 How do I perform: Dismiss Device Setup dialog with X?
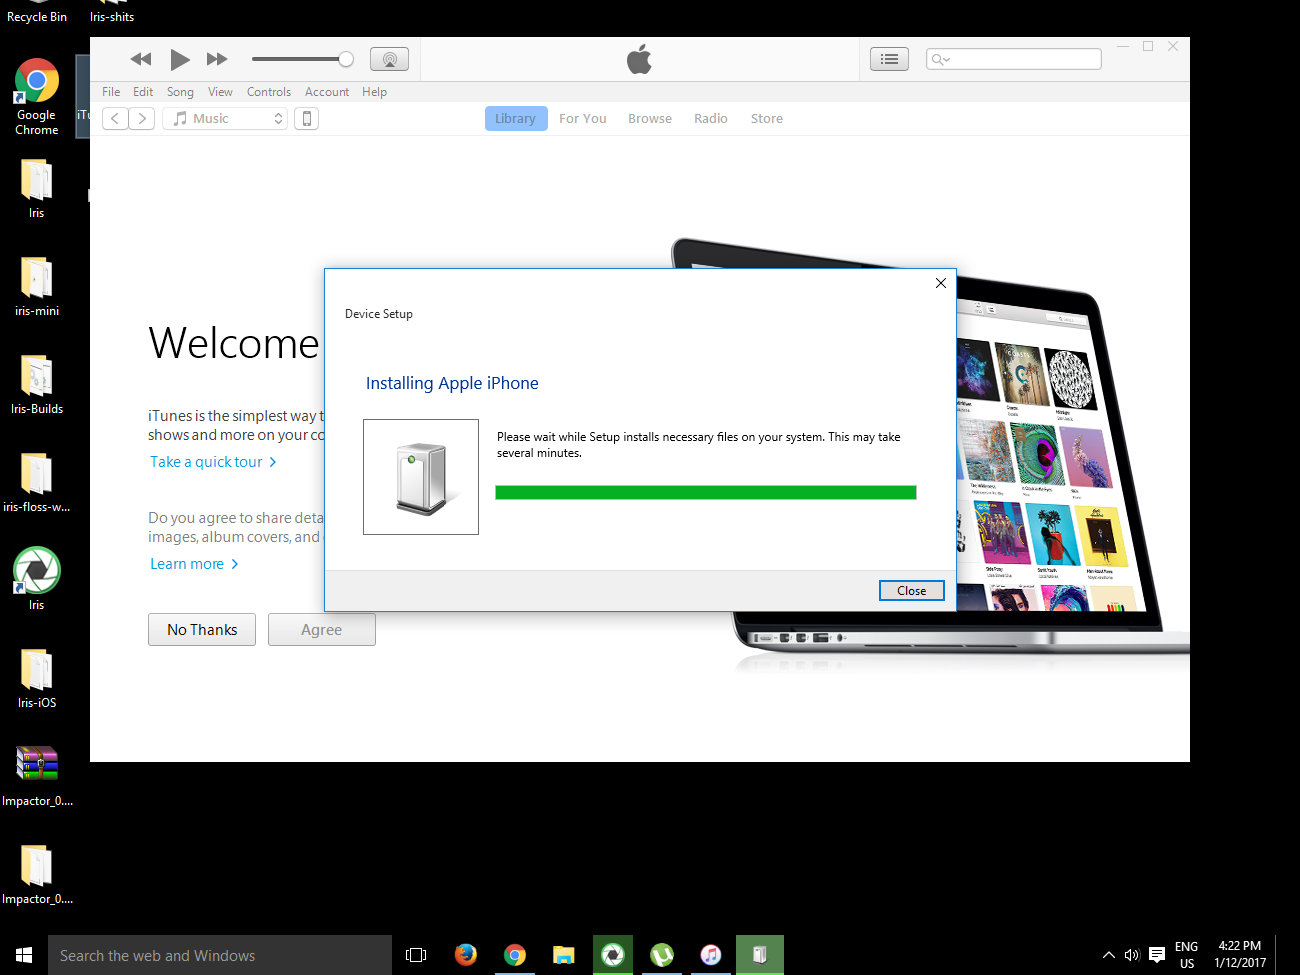coord(941,283)
